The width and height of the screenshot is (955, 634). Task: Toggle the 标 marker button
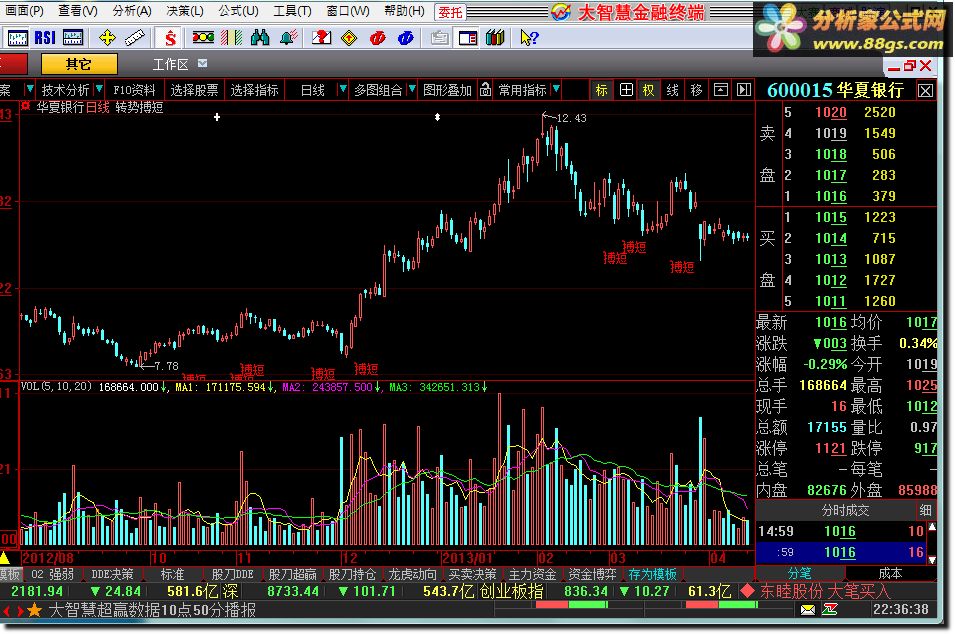(602, 90)
